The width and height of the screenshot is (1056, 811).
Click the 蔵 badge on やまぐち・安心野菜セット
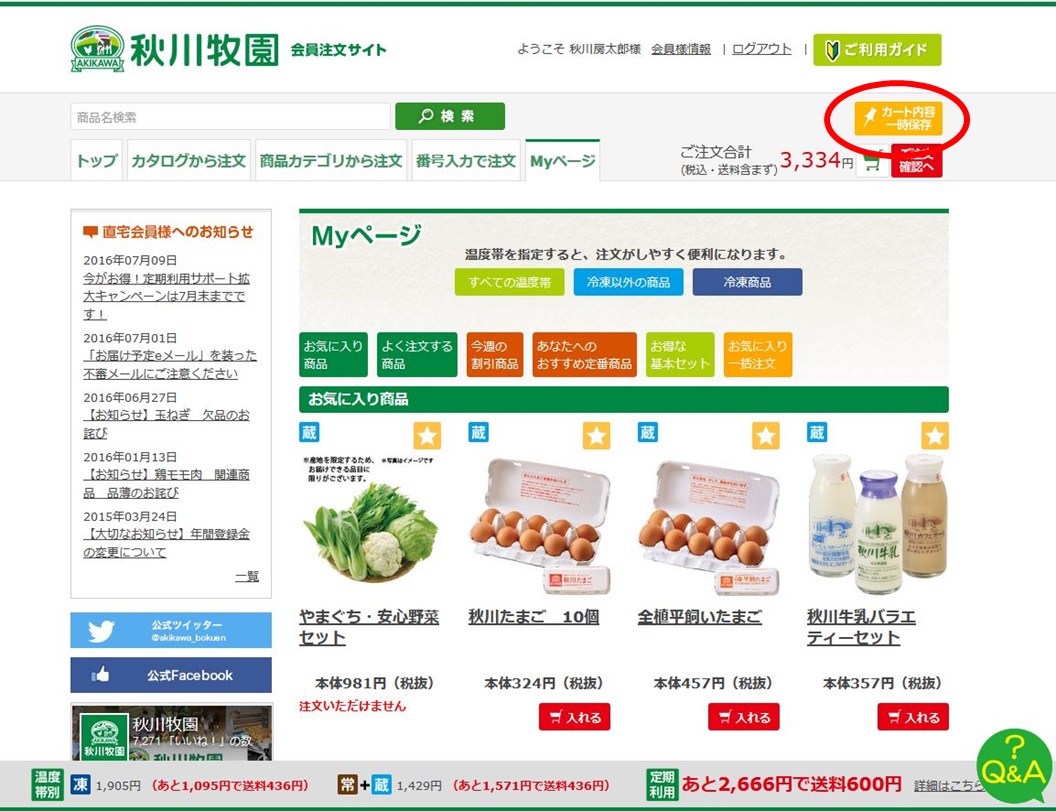[309, 432]
